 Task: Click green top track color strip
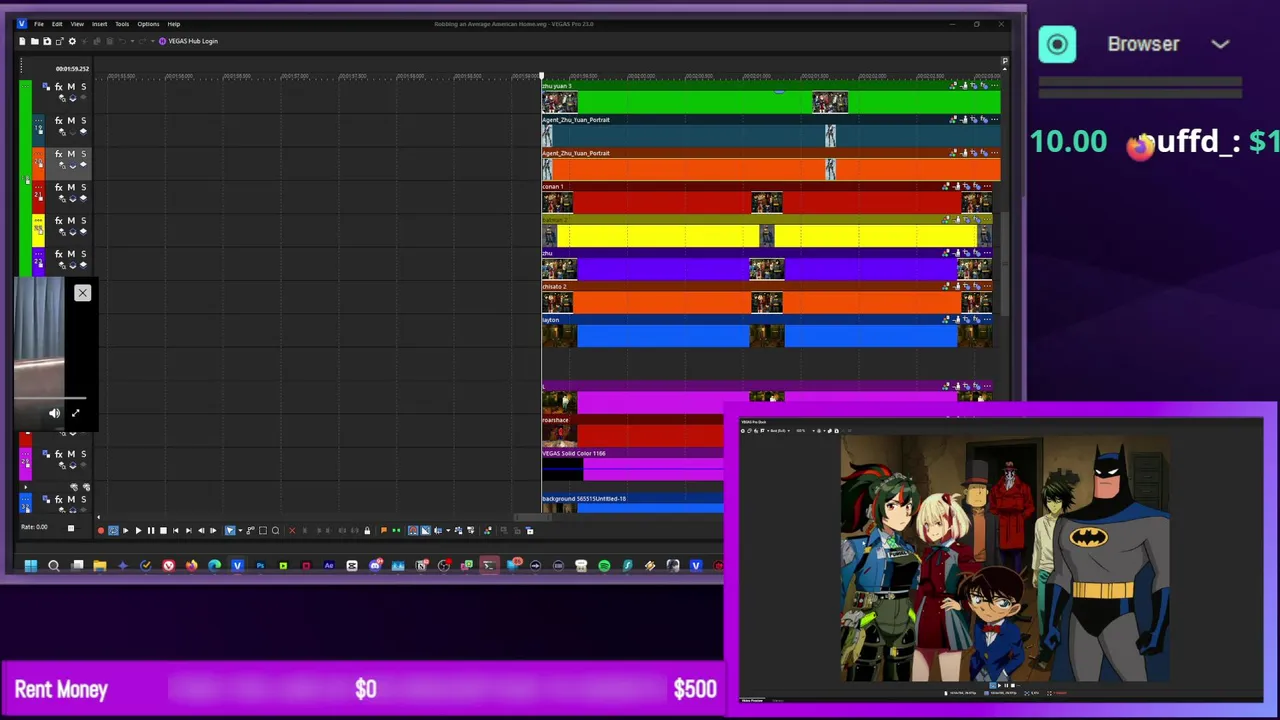click(x=25, y=180)
